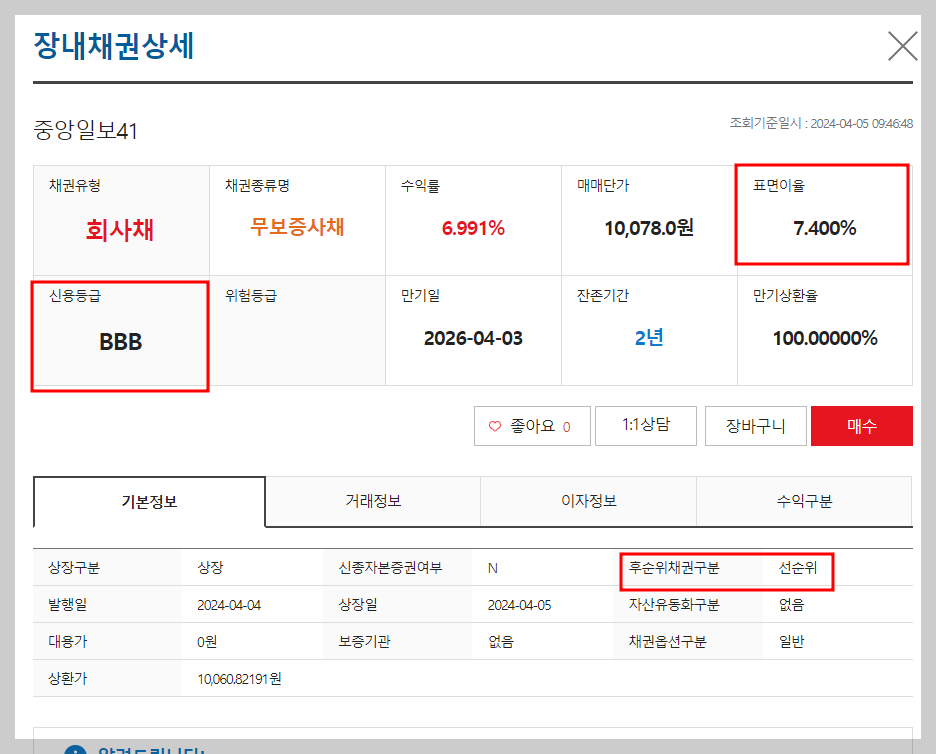936x754 pixels.
Task: Select the 6.991% yield value
Action: pyautogui.click(x=473, y=228)
